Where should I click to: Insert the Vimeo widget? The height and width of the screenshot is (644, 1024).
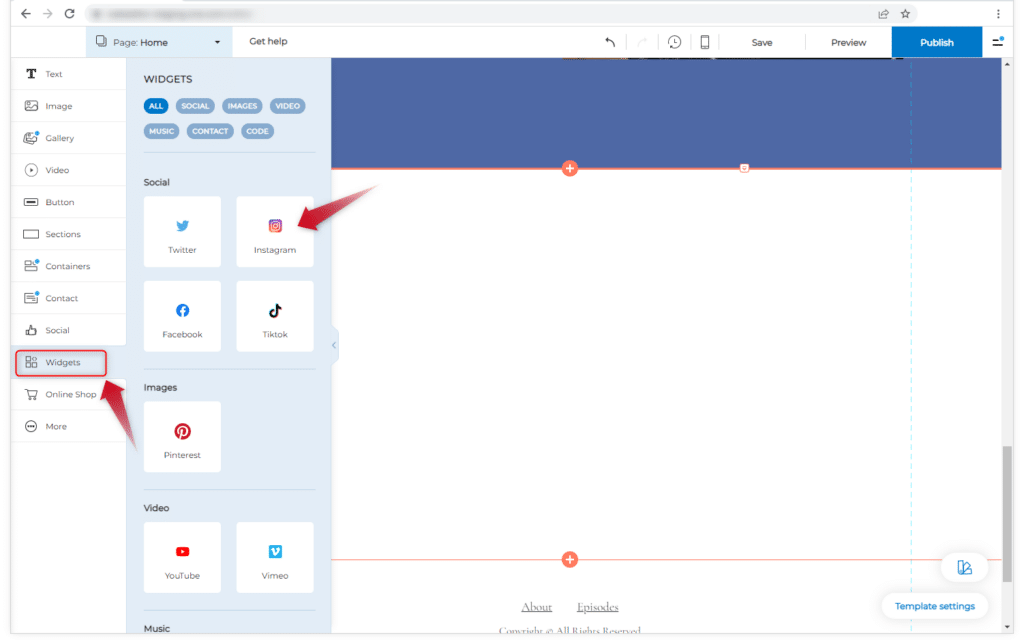pyautogui.click(x=275, y=558)
